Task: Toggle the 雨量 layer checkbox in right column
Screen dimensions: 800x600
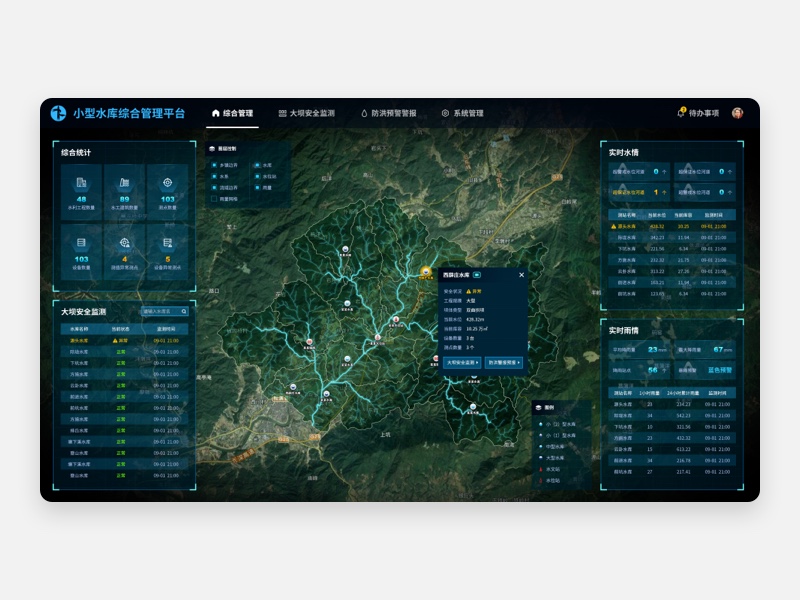Action: (x=257, y=188)
